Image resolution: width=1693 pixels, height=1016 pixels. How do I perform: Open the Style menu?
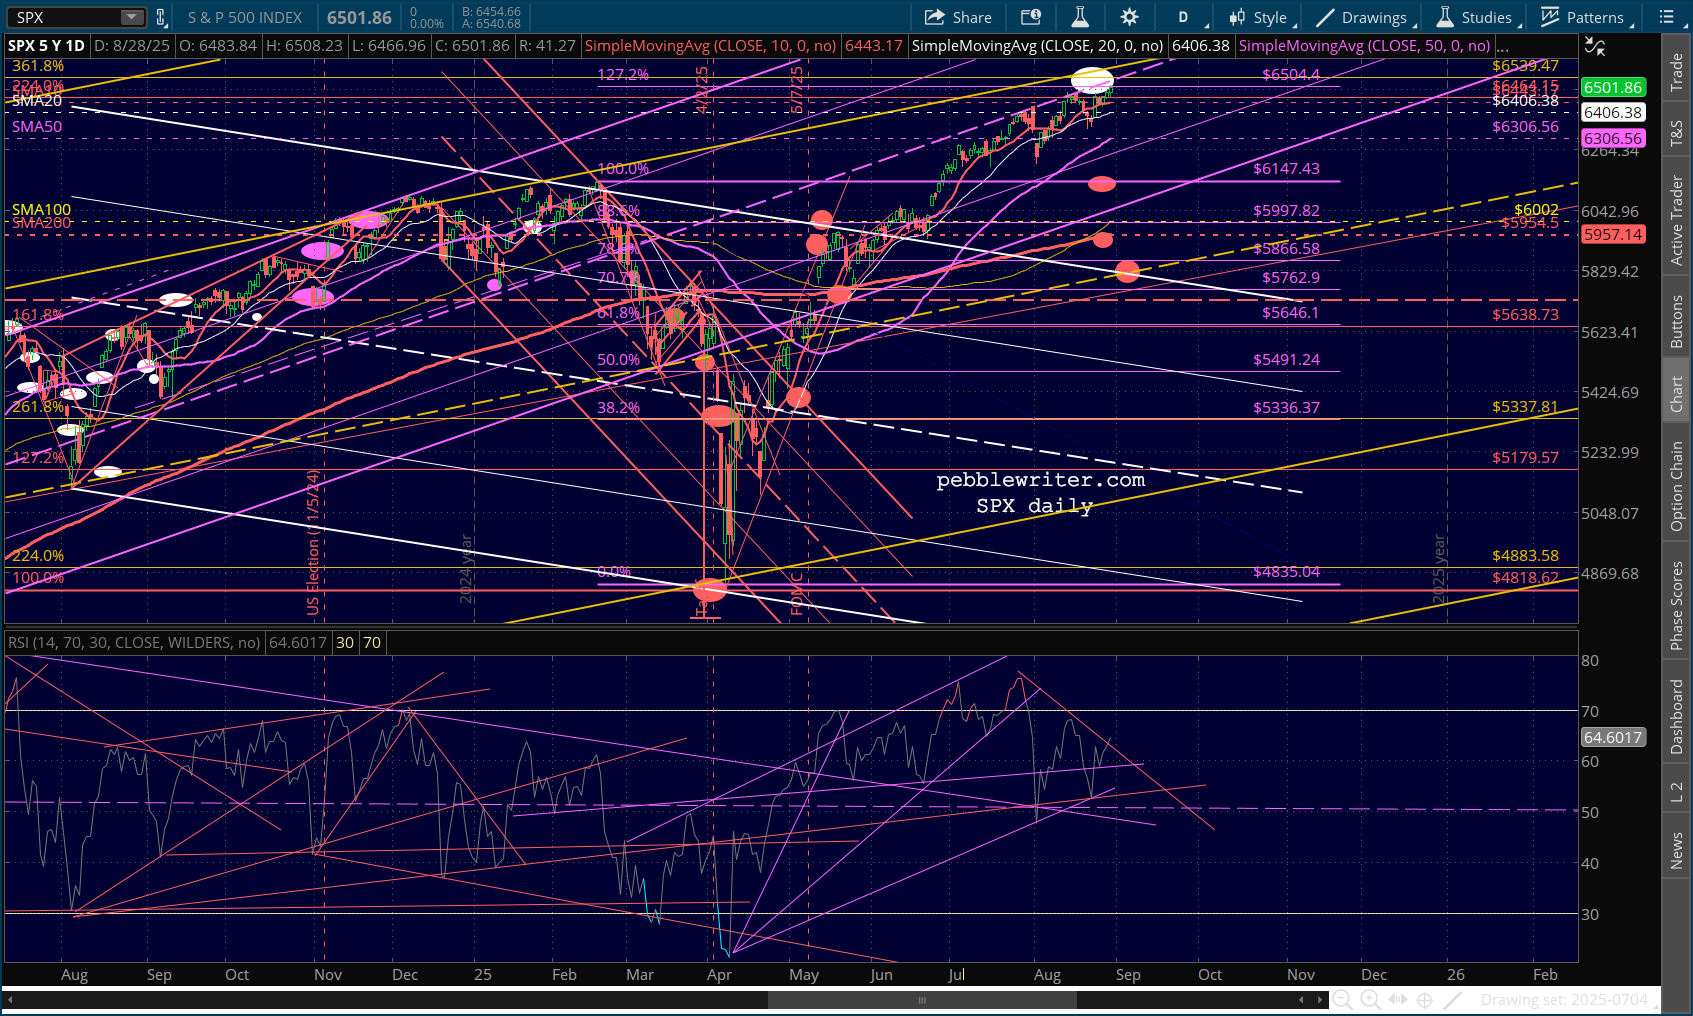tap(1261, 17)
